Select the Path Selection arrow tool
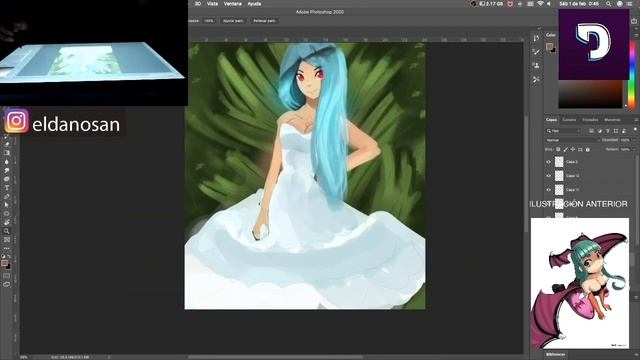The width and height of the screenshot is (640, 360). click(7, 205)
